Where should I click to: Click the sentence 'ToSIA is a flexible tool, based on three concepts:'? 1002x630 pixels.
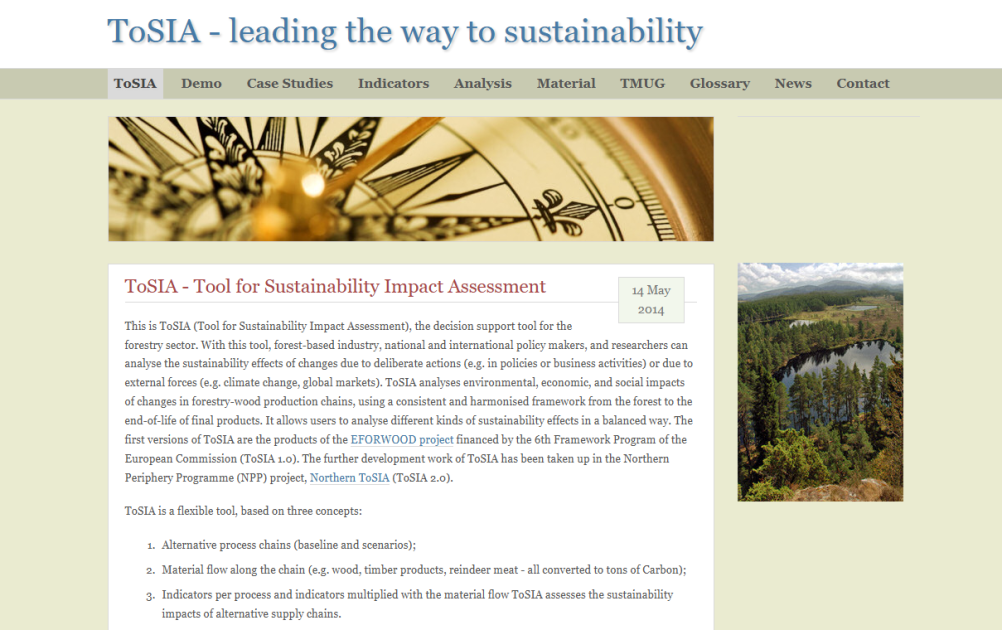(243, 511)
